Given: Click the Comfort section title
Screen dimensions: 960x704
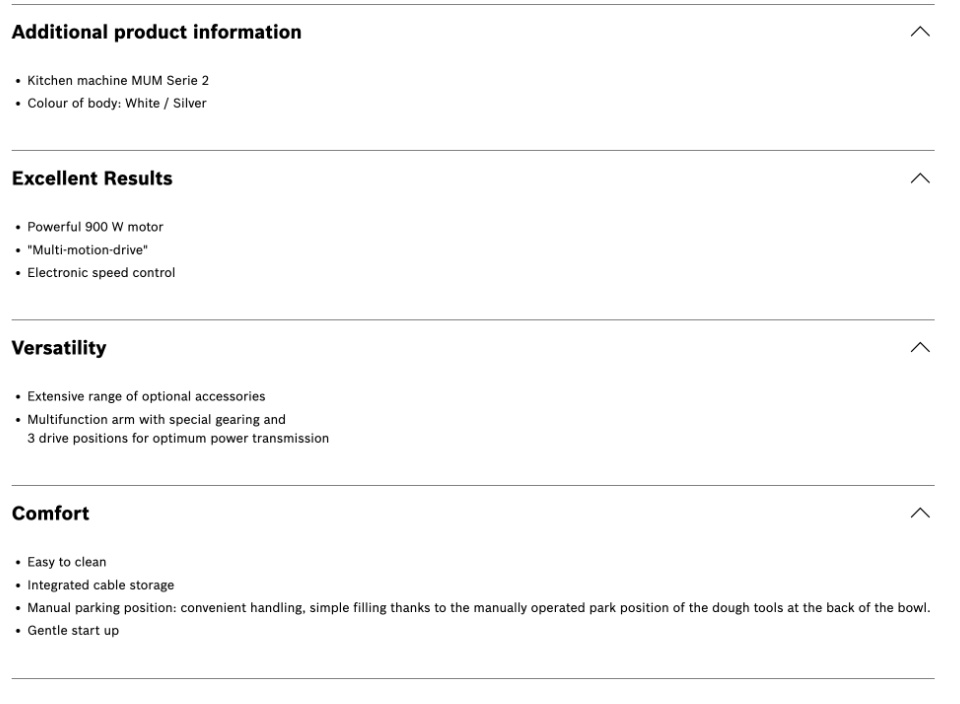Looking at the screenshot, I should [50, 513].
